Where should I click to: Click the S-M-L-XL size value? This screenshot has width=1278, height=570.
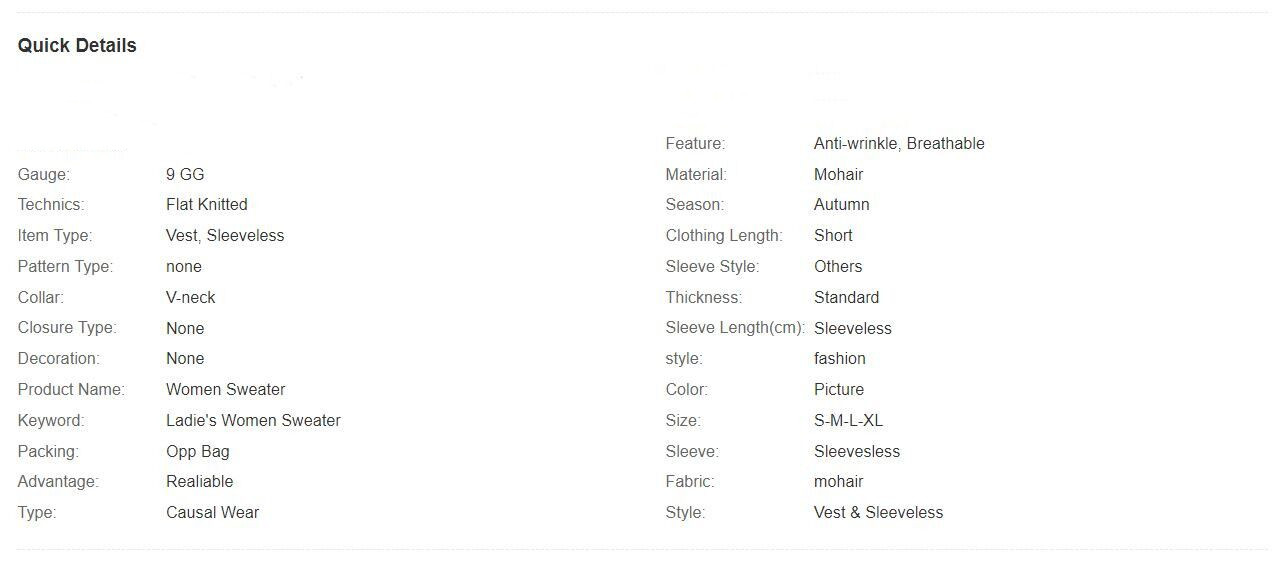tap(849, 420)
